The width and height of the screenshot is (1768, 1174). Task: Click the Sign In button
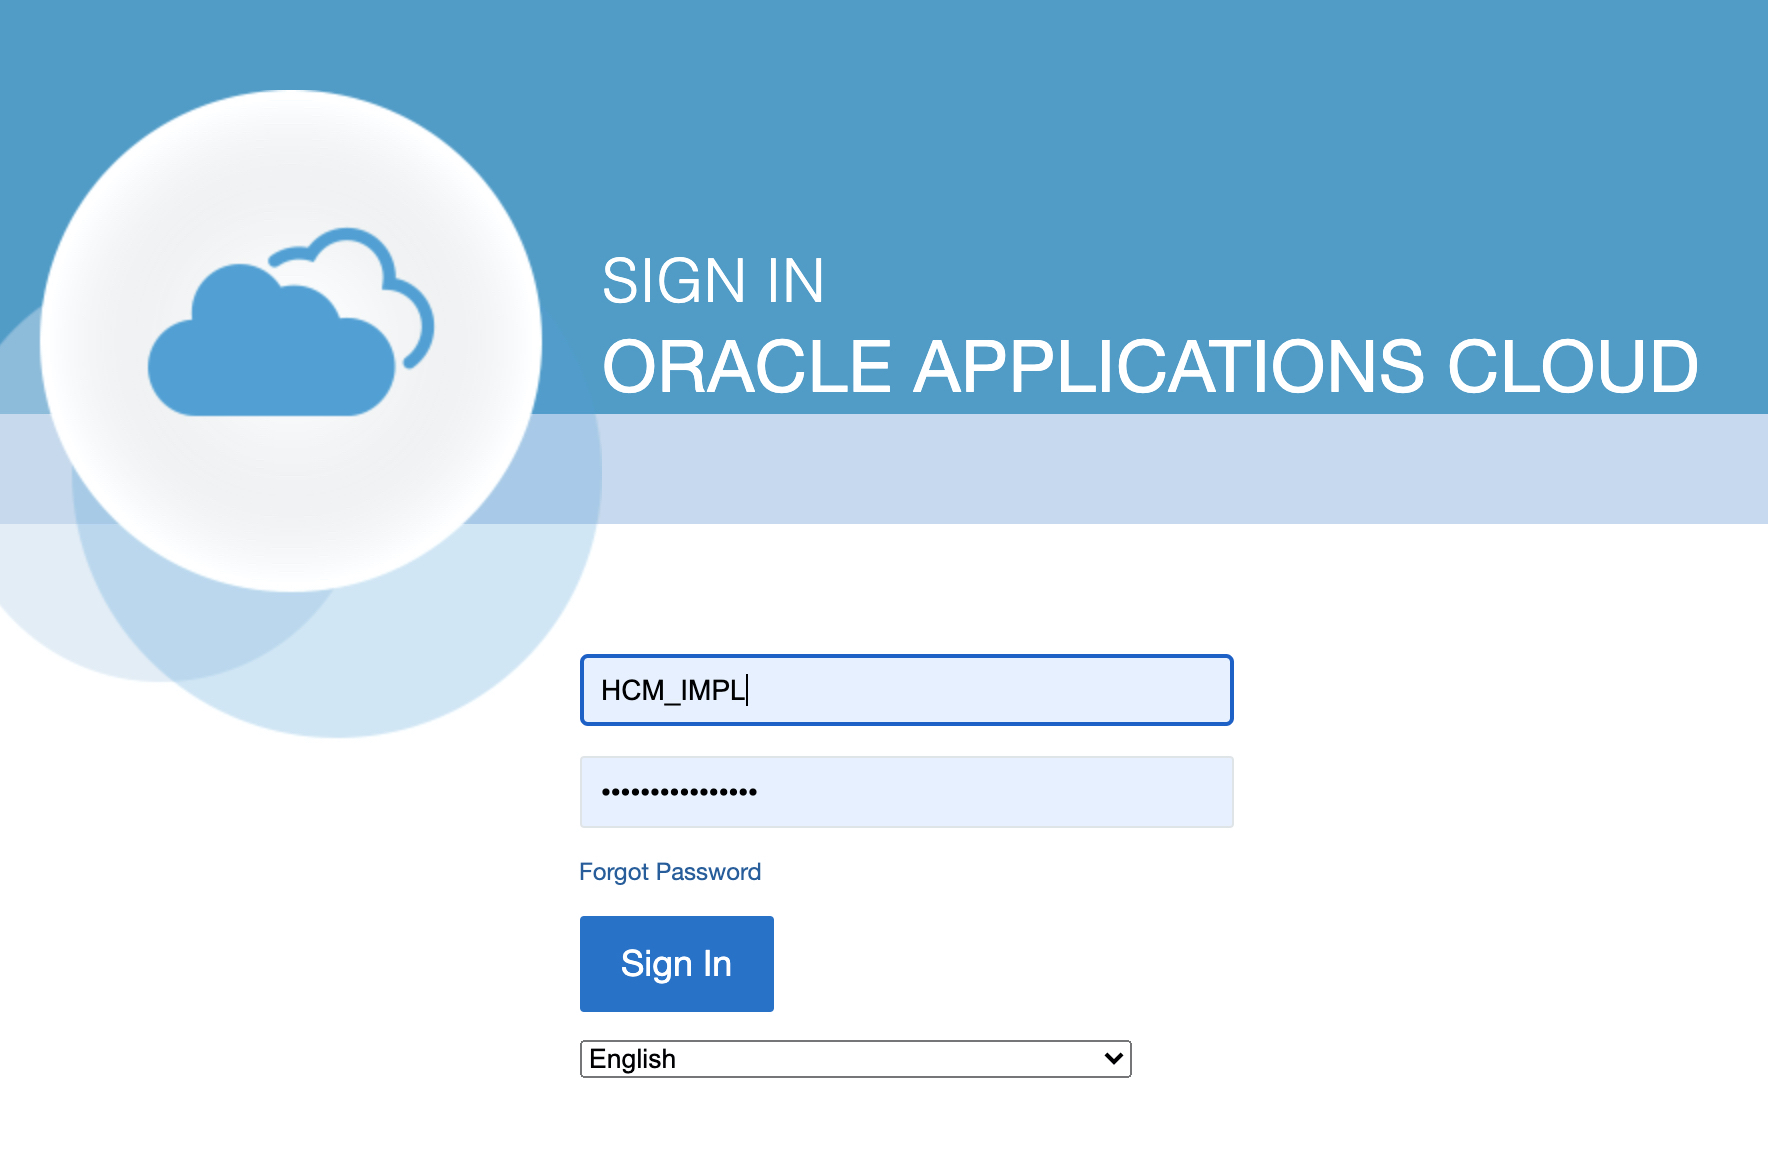677,964
